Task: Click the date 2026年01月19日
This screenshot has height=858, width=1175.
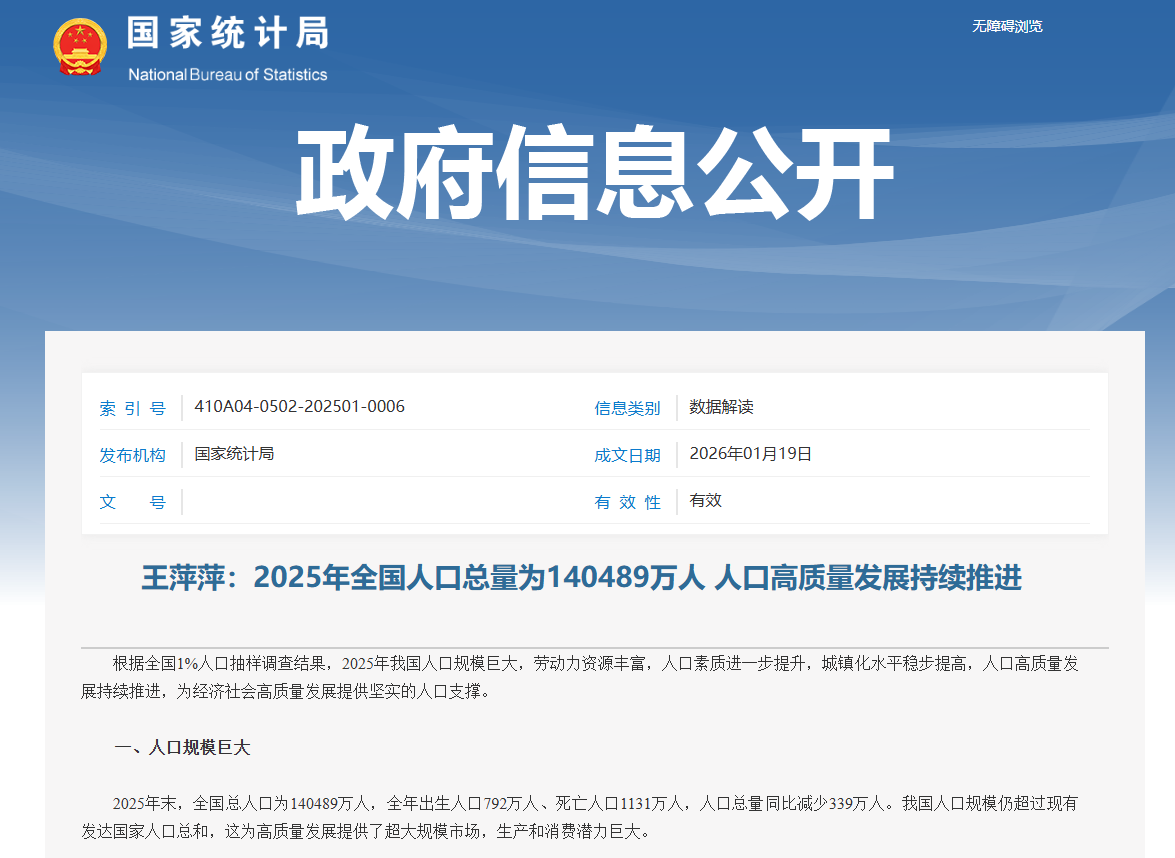Action: click(x=751, y=453)
